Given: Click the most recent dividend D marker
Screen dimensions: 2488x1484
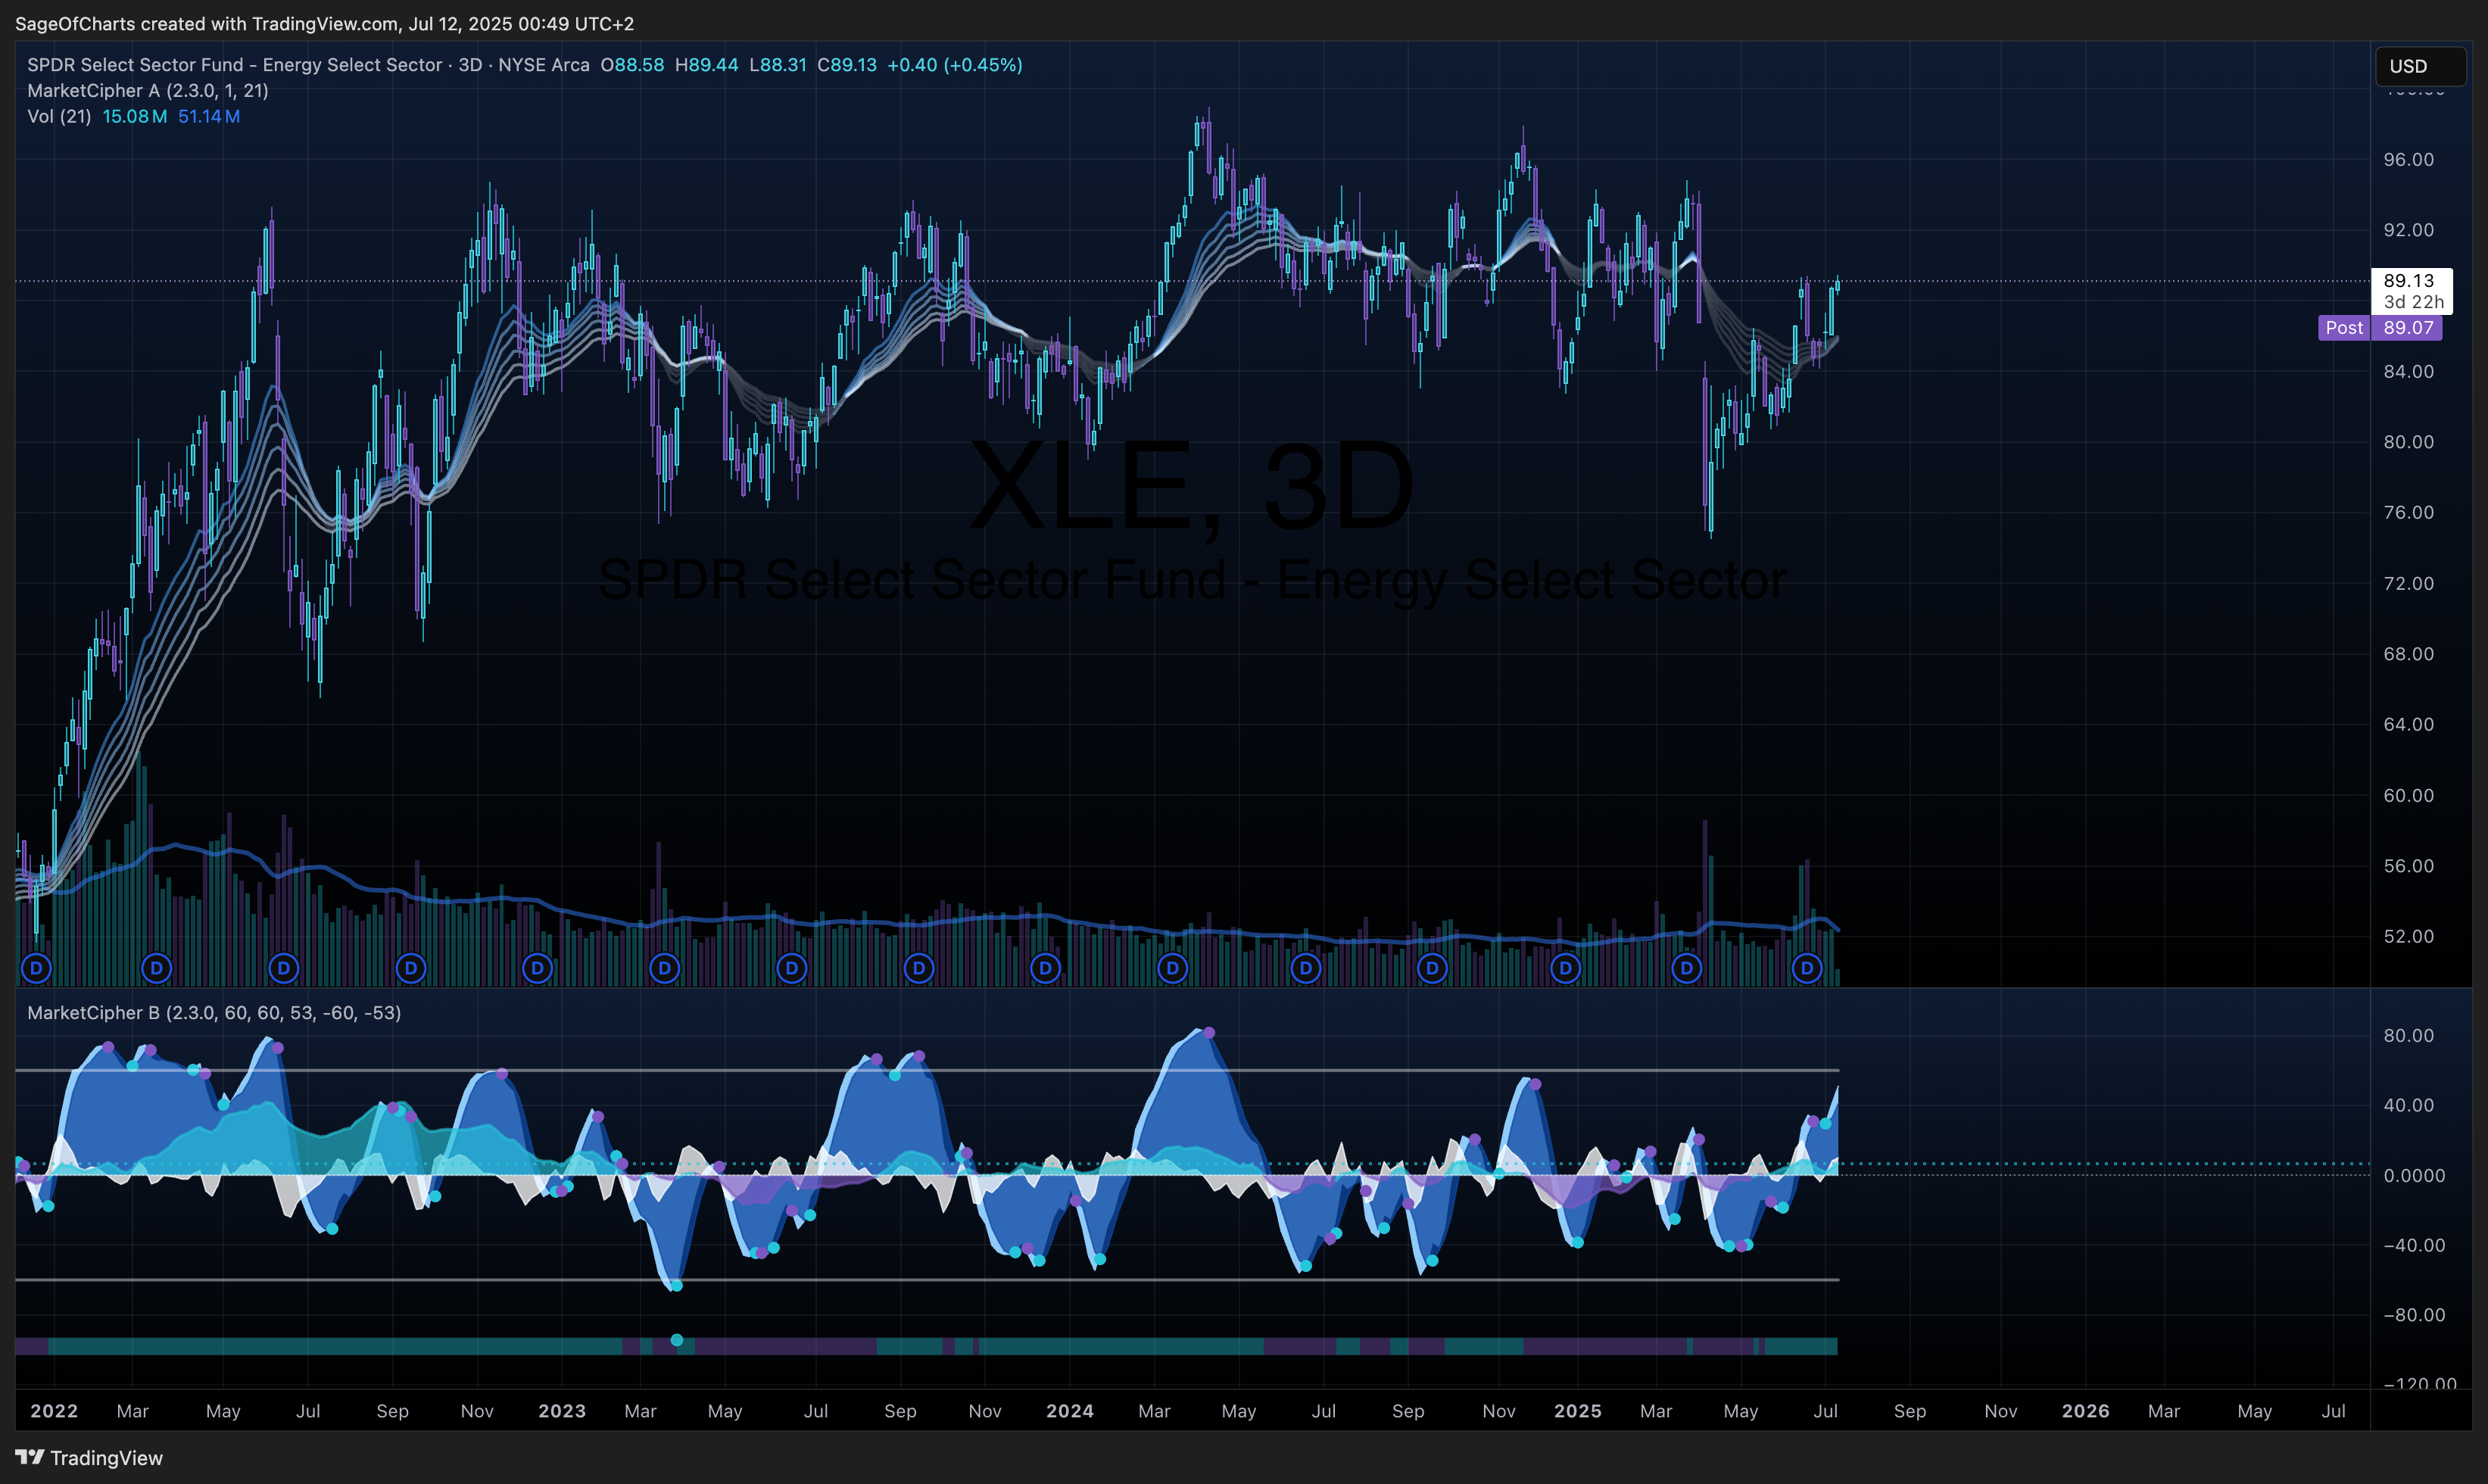Looking at the screenshot, I should (1806, 968).
